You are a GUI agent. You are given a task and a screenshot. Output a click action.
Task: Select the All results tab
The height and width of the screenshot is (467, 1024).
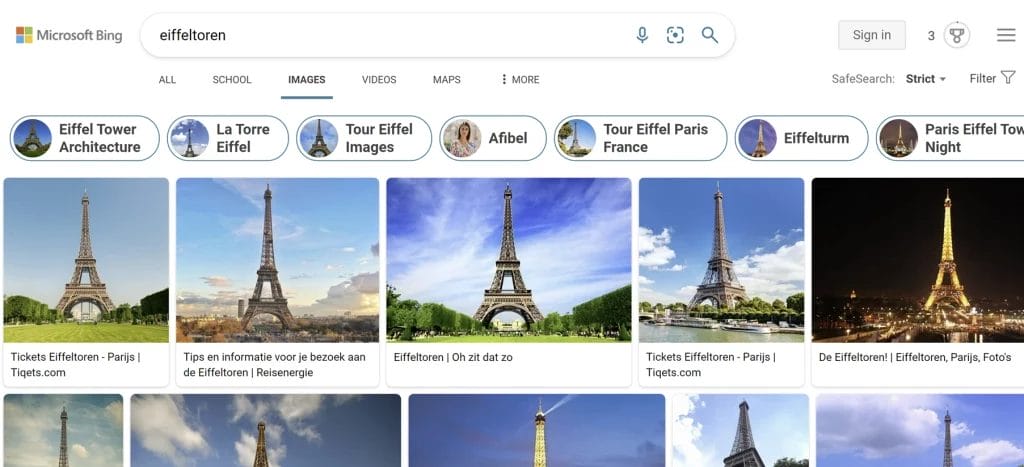coord(167,80)
